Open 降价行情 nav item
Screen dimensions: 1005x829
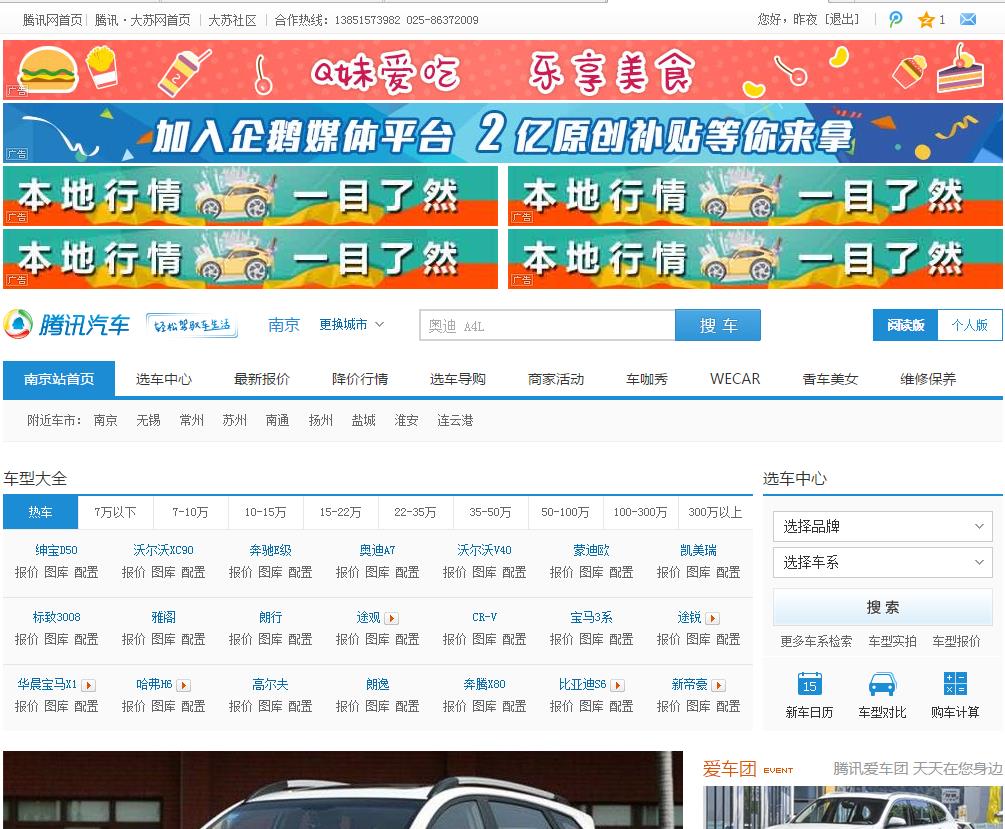point(360,379)
